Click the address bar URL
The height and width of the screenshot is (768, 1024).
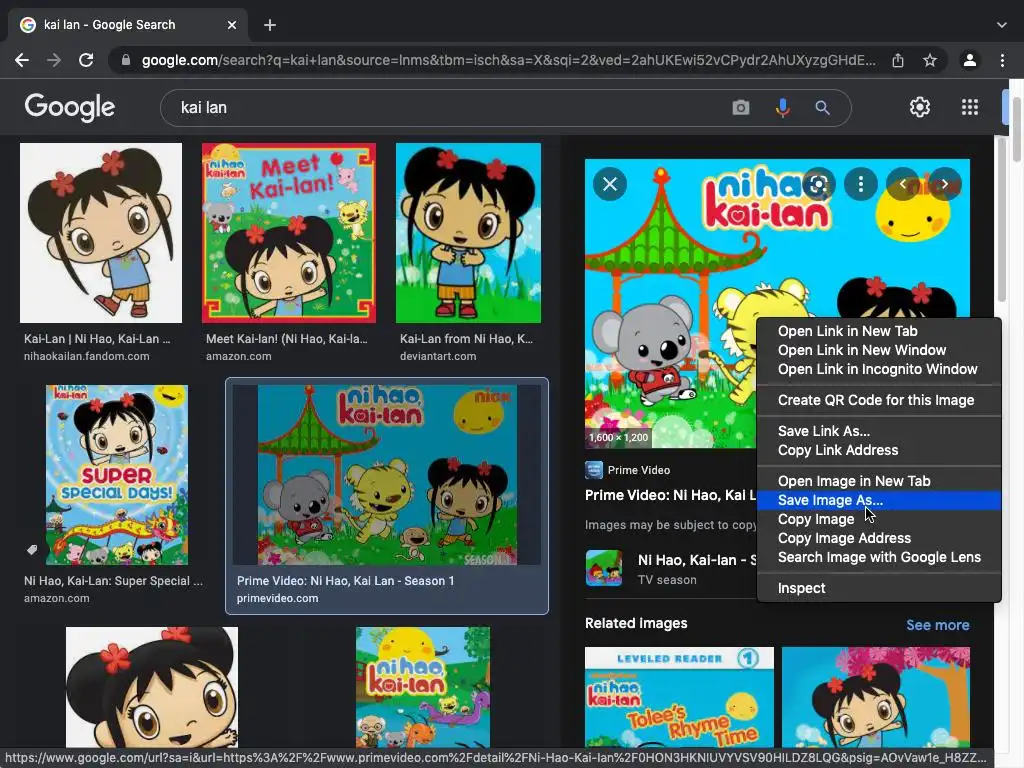pyautogui.click(x=508, y=60)
